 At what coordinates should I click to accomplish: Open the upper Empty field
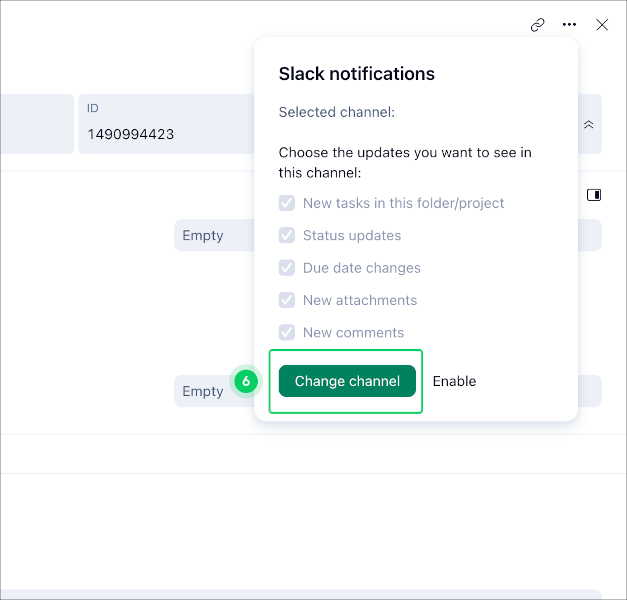tap(212, 236)
